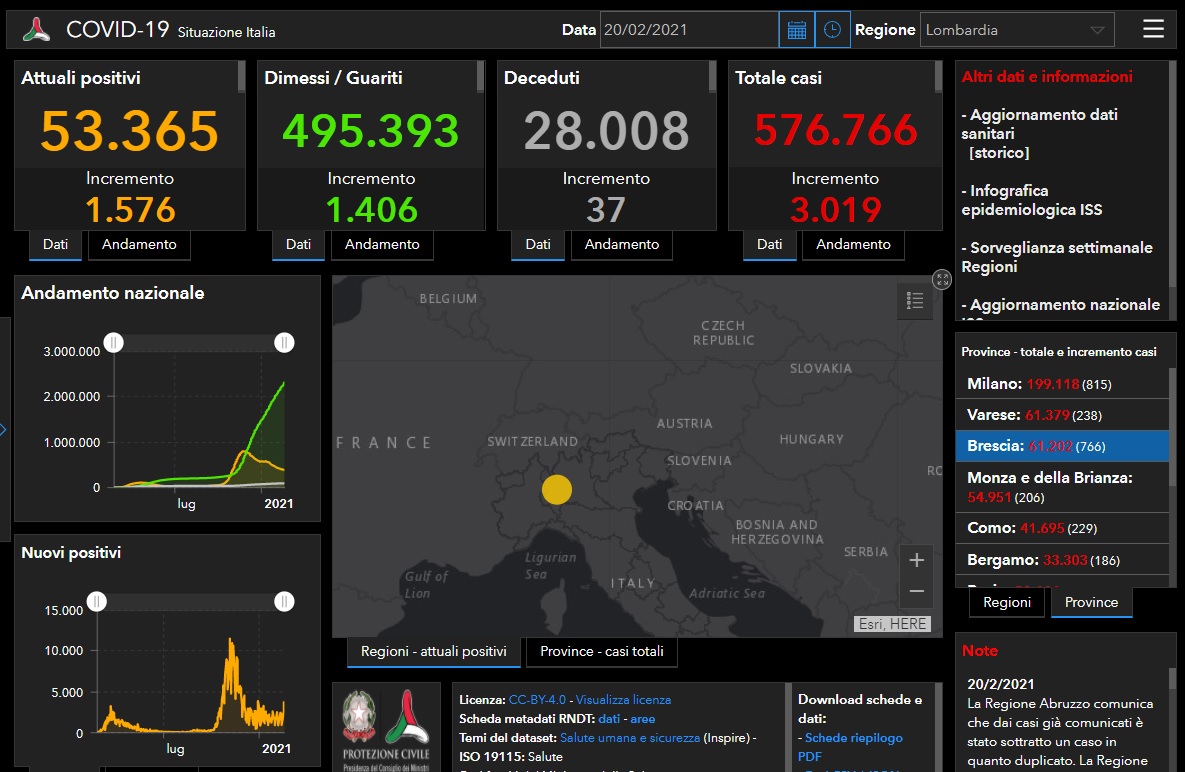Switch to Andamento tab under Attuali positivi

coord(139,244)
